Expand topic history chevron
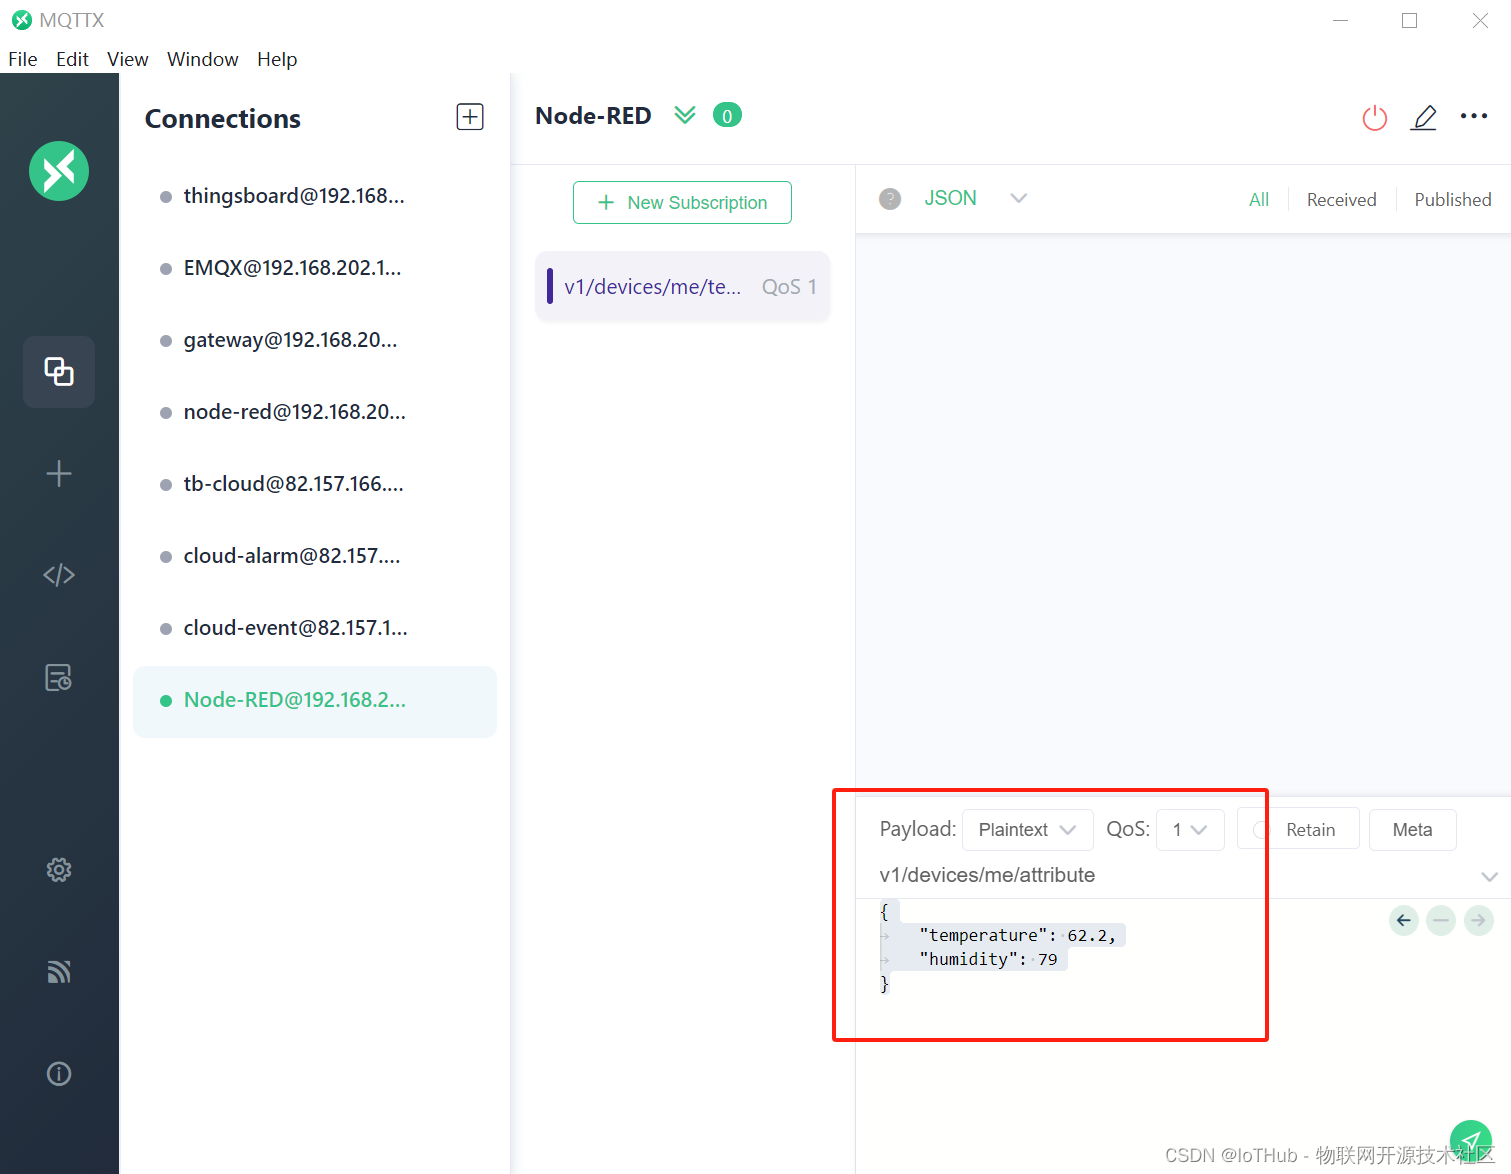The width and height of the screenshot is (1511, 1174). coord(1489,876)
